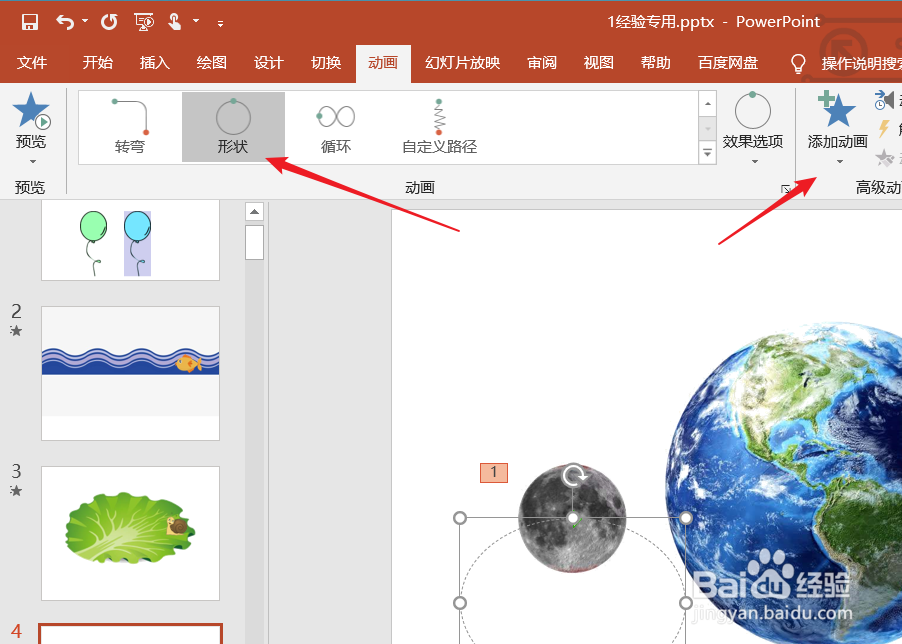This screenshot has height=644, width=902.
Task: Choose the 循环 motion path animation
Action: coord(336,127)
